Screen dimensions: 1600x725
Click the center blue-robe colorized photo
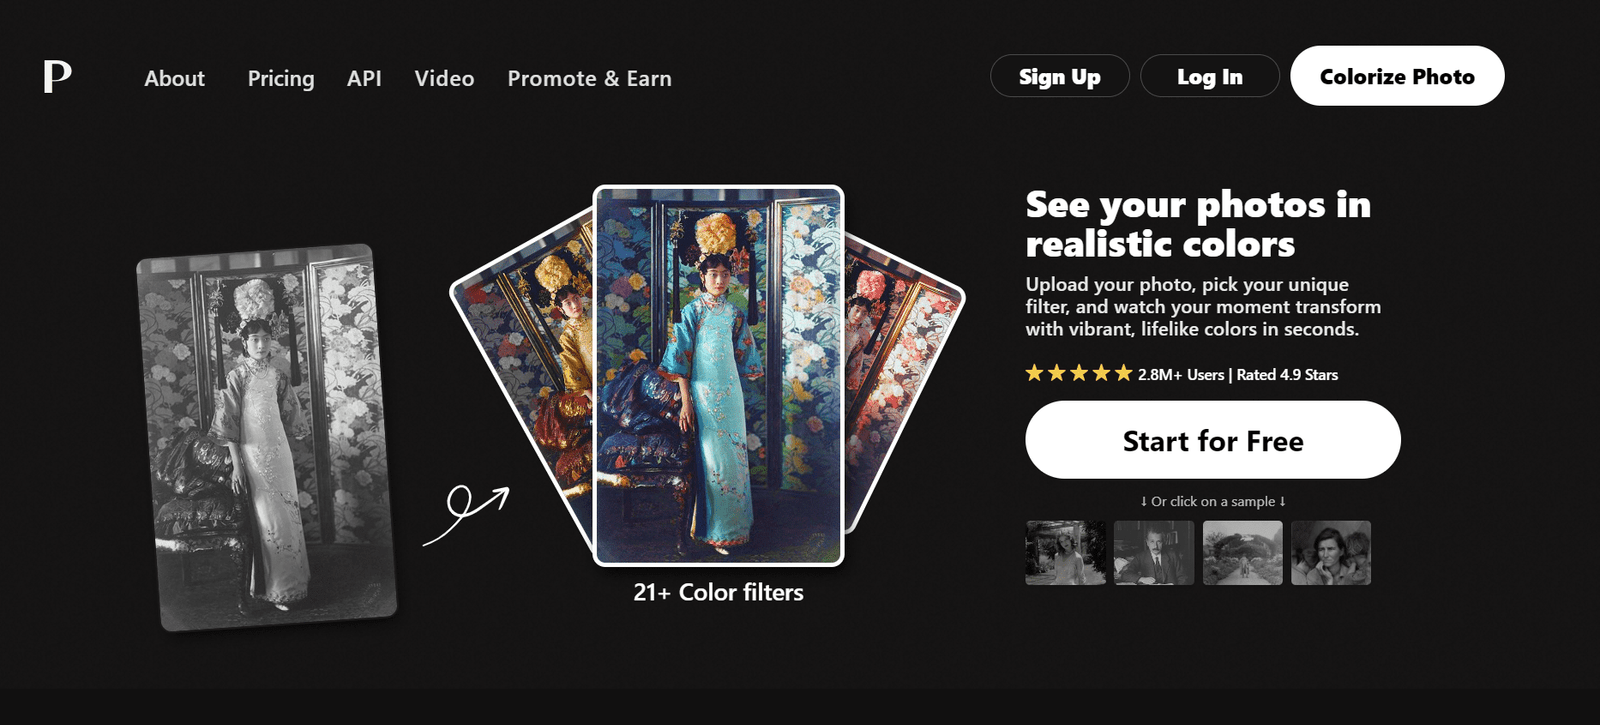[718, 376]
